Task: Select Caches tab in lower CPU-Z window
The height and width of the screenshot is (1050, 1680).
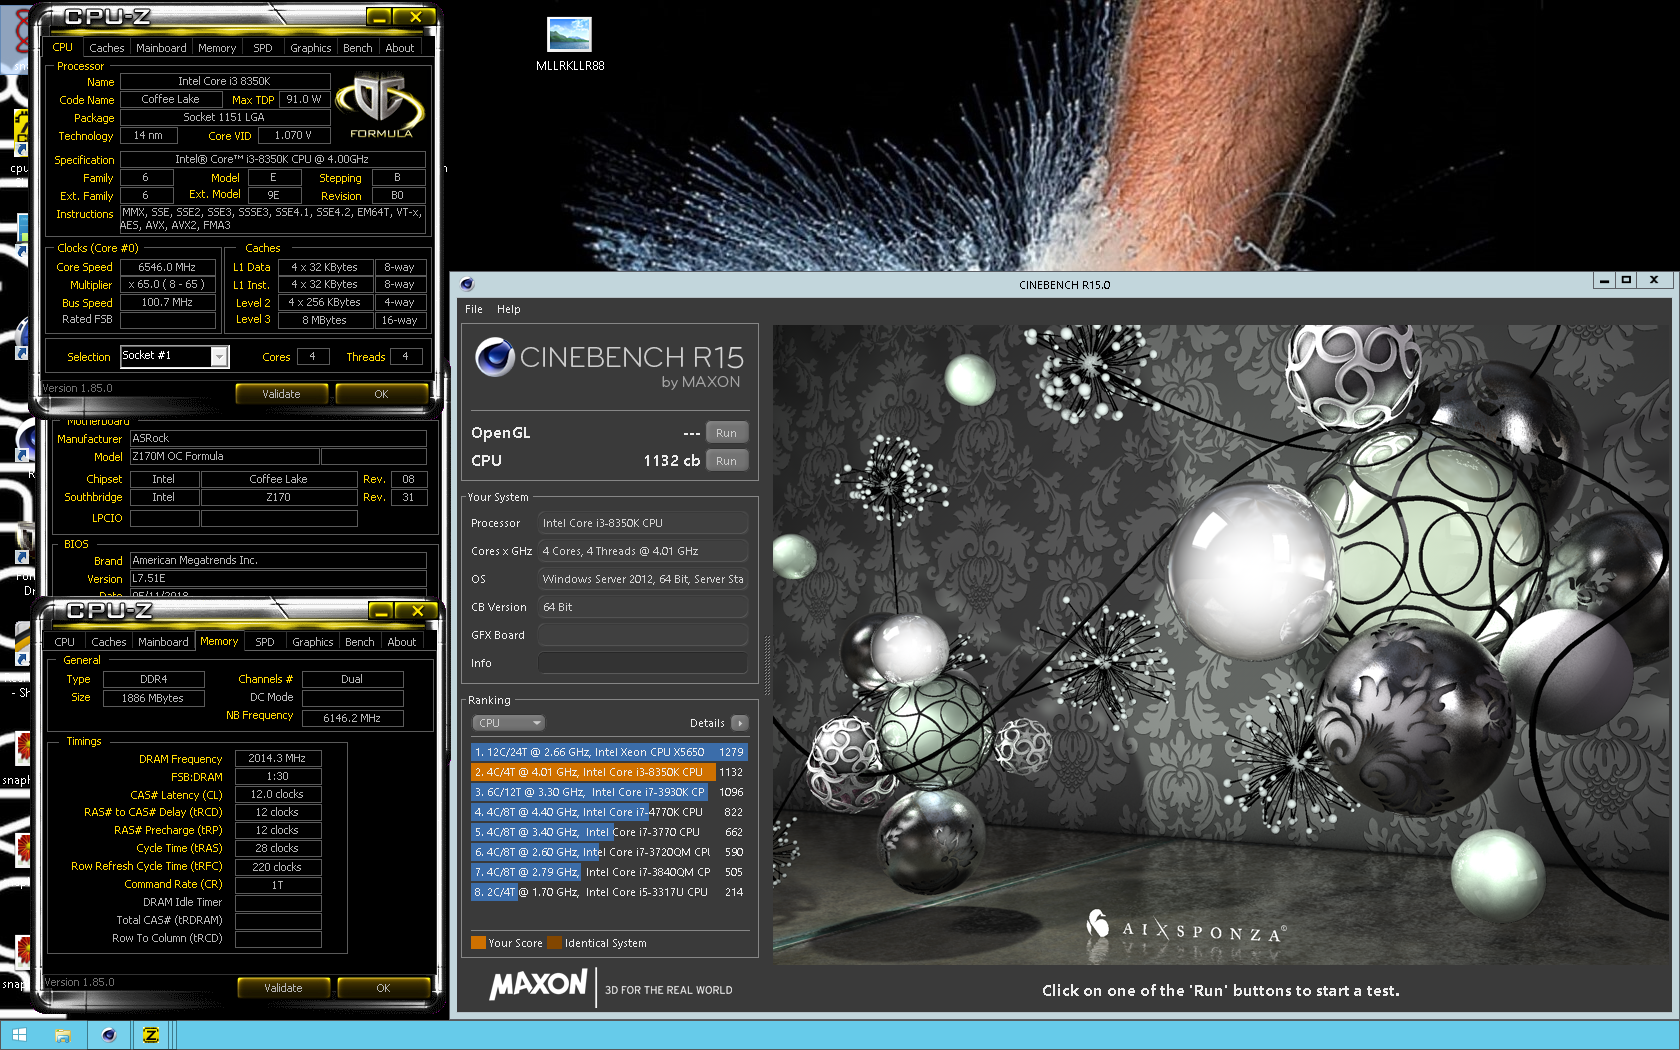Action: click(x=109, y=642)
